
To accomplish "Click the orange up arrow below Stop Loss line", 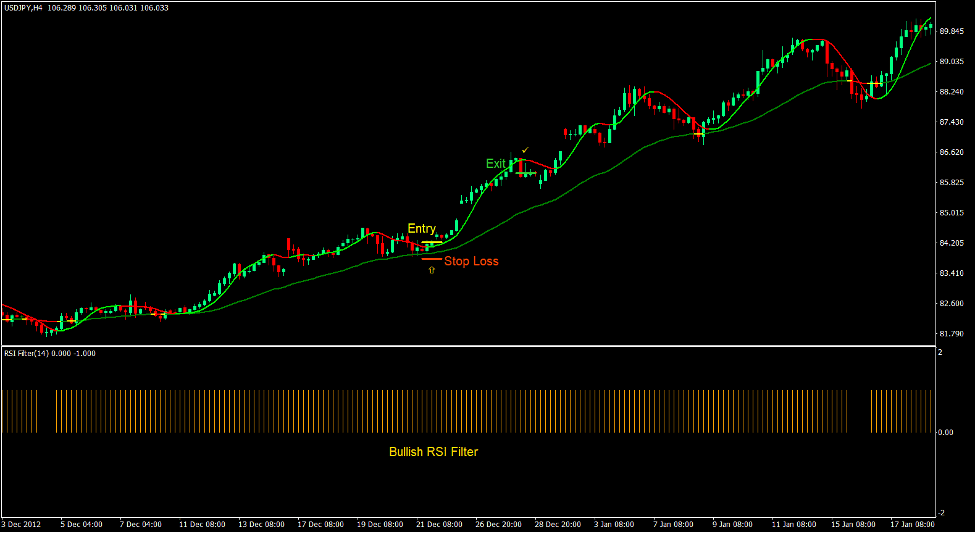I will tap(432, 270).
